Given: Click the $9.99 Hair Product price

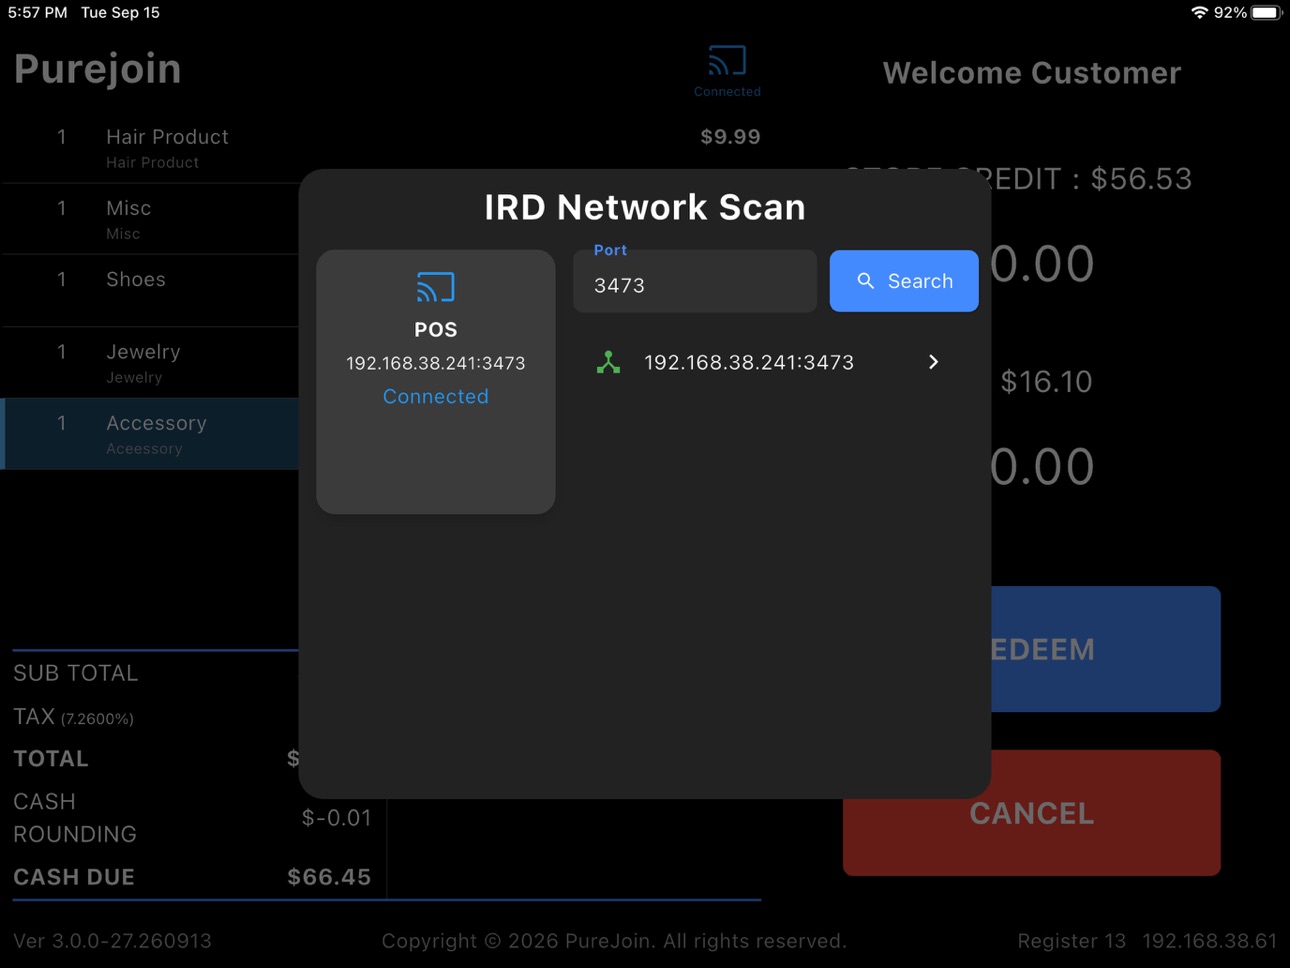Looking at the screenshot, I should tap(730, 137).
